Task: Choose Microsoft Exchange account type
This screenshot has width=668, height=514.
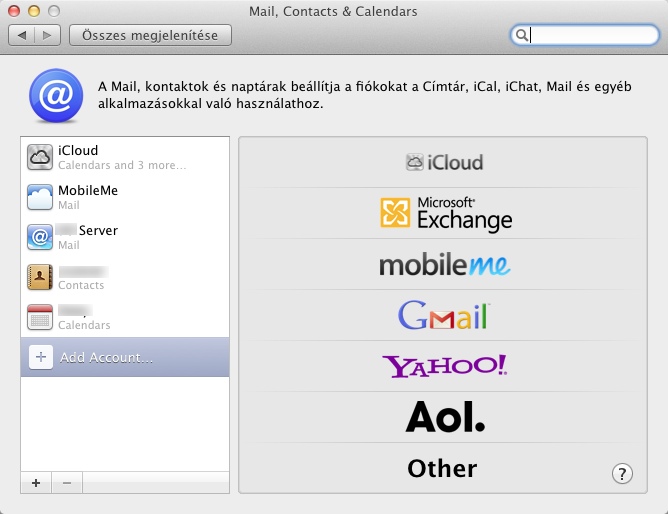Action: tap(446, 213)
